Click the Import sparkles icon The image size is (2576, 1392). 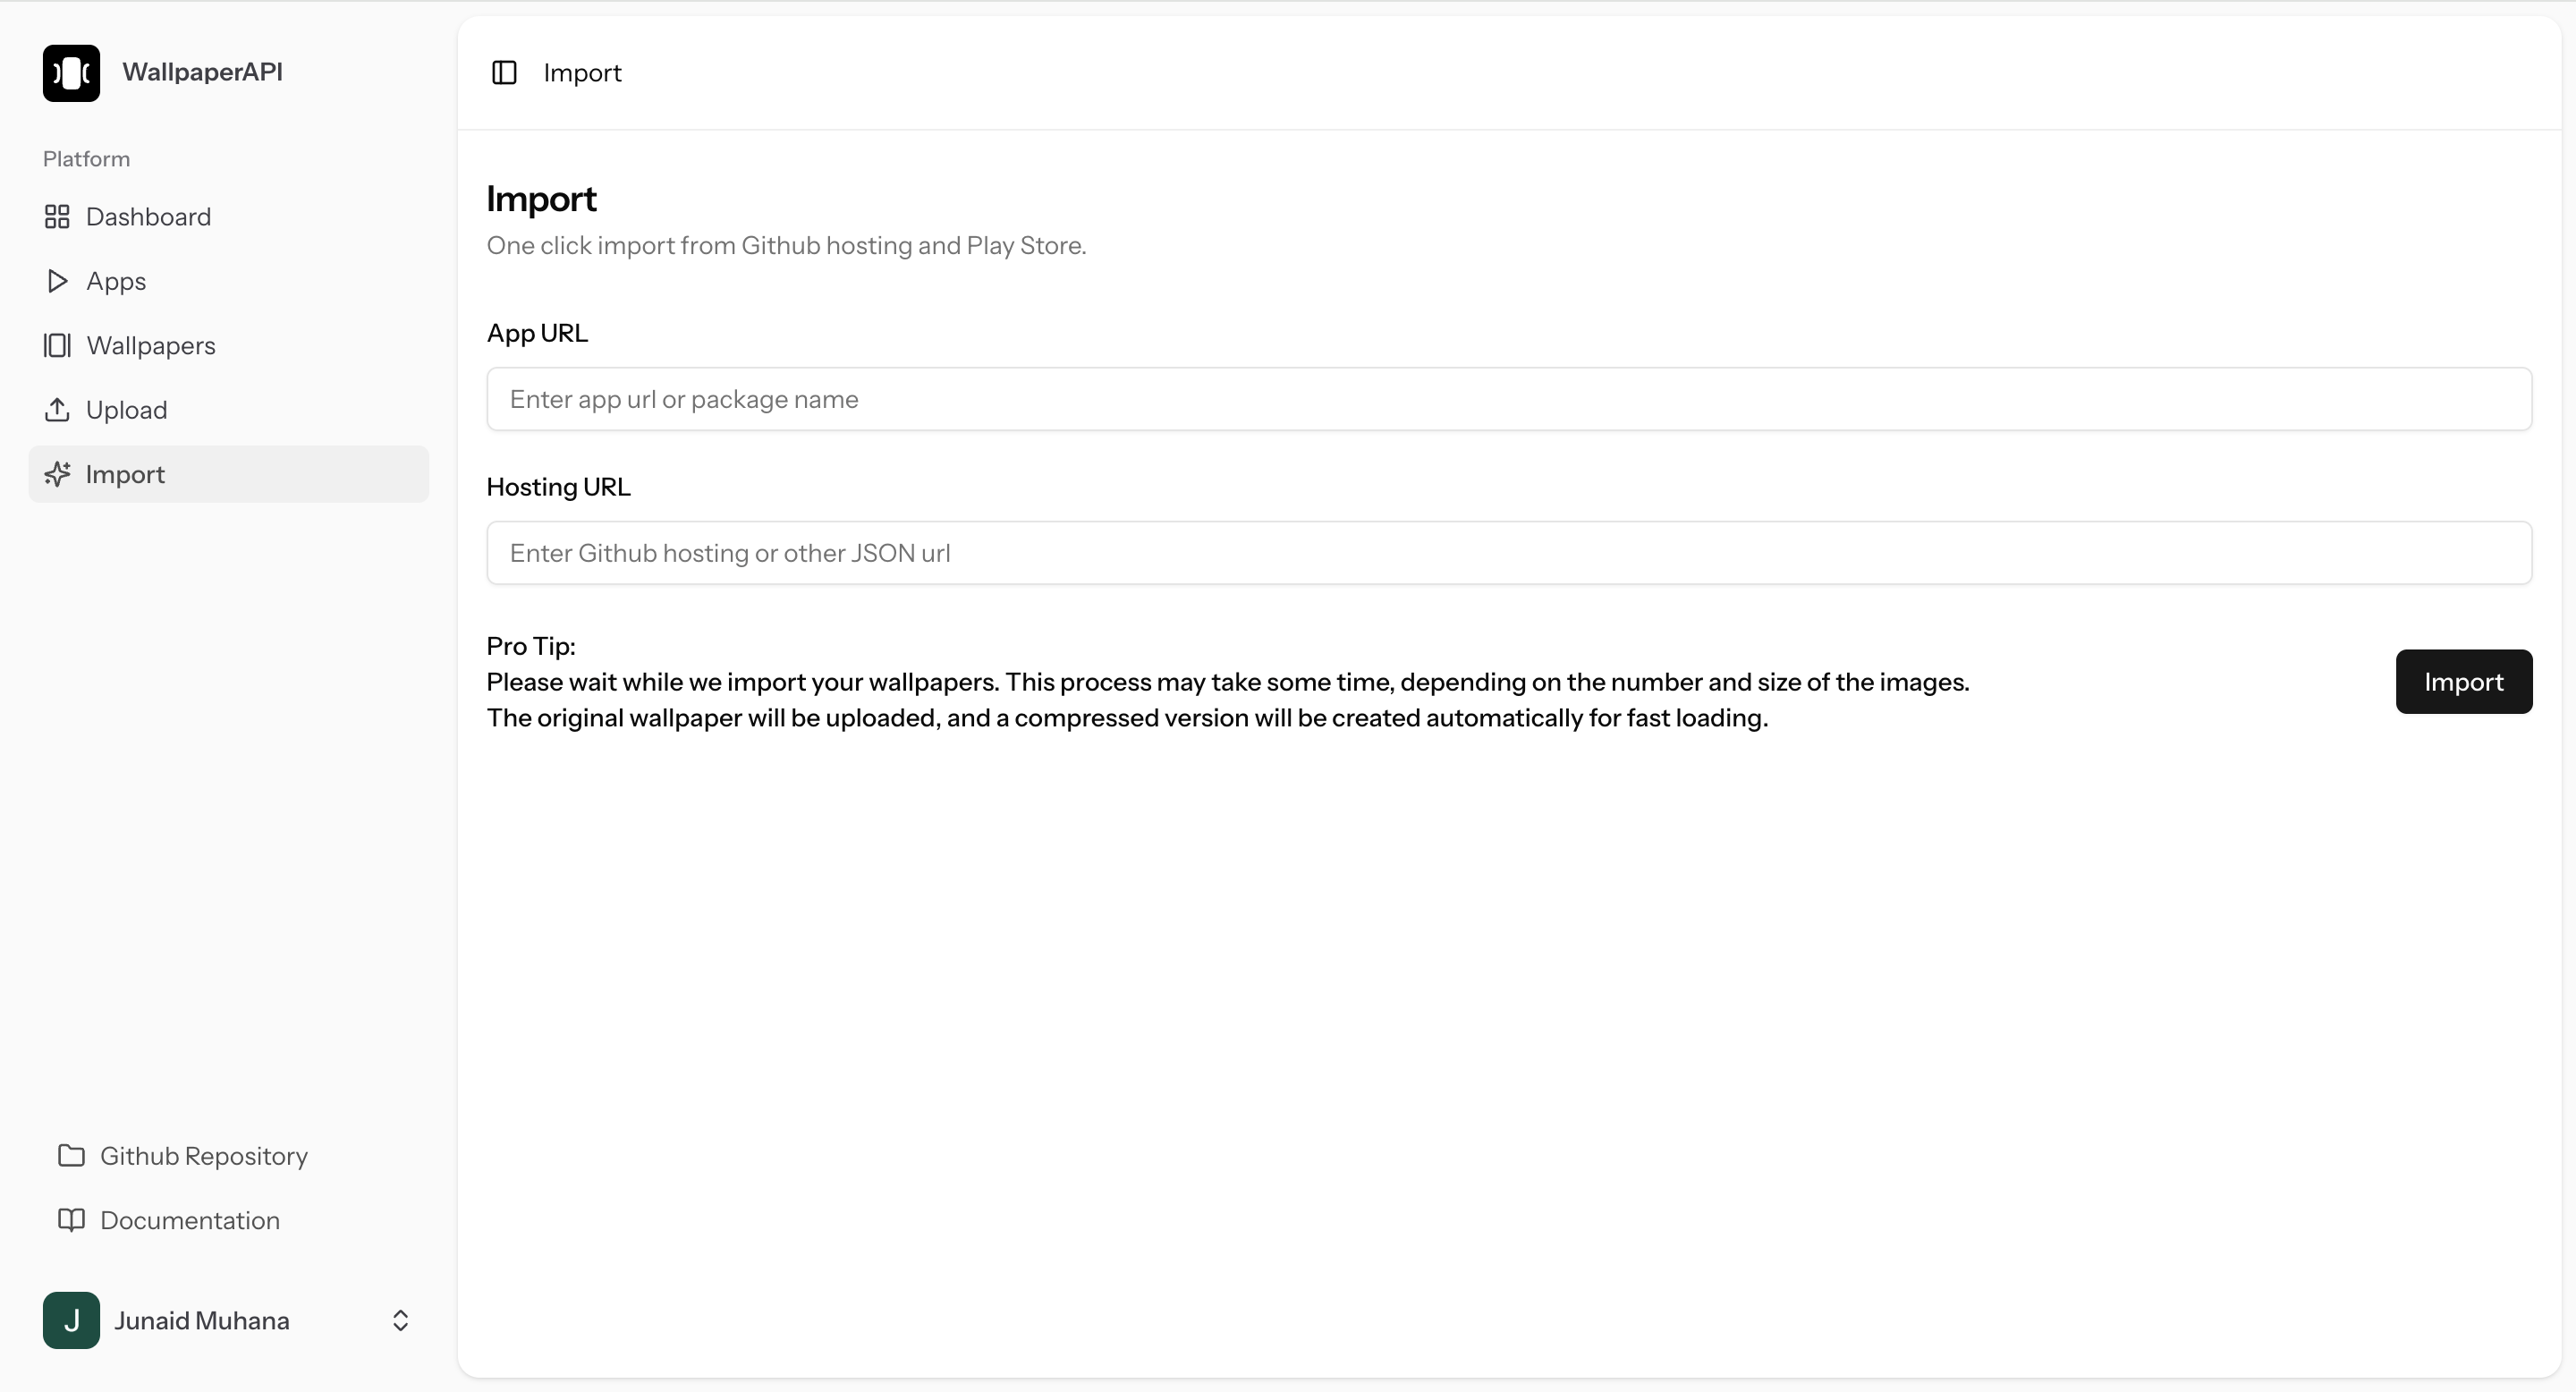57,474
